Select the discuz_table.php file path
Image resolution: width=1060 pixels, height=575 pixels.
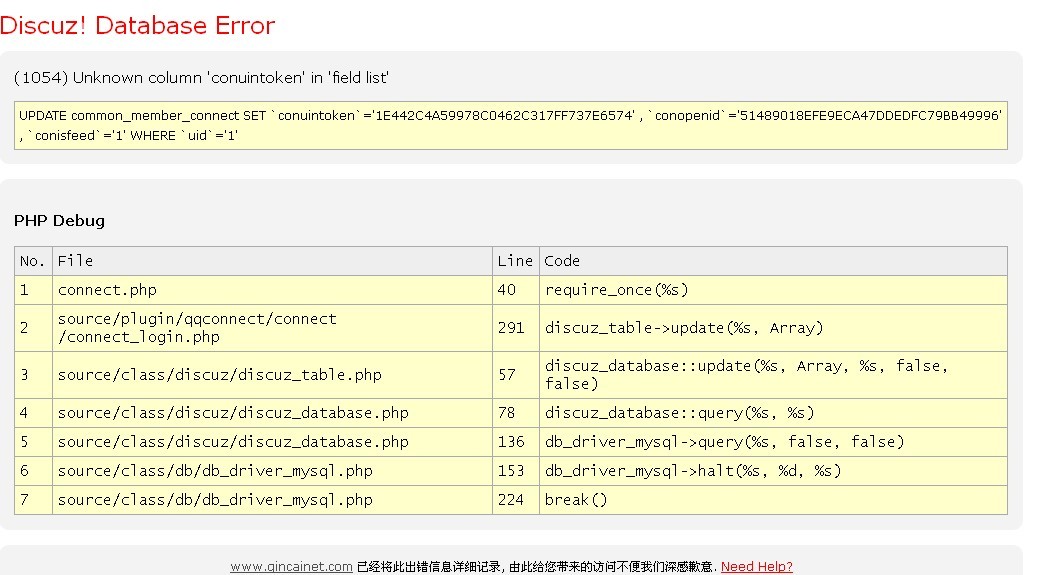click(x=272, y=375)
